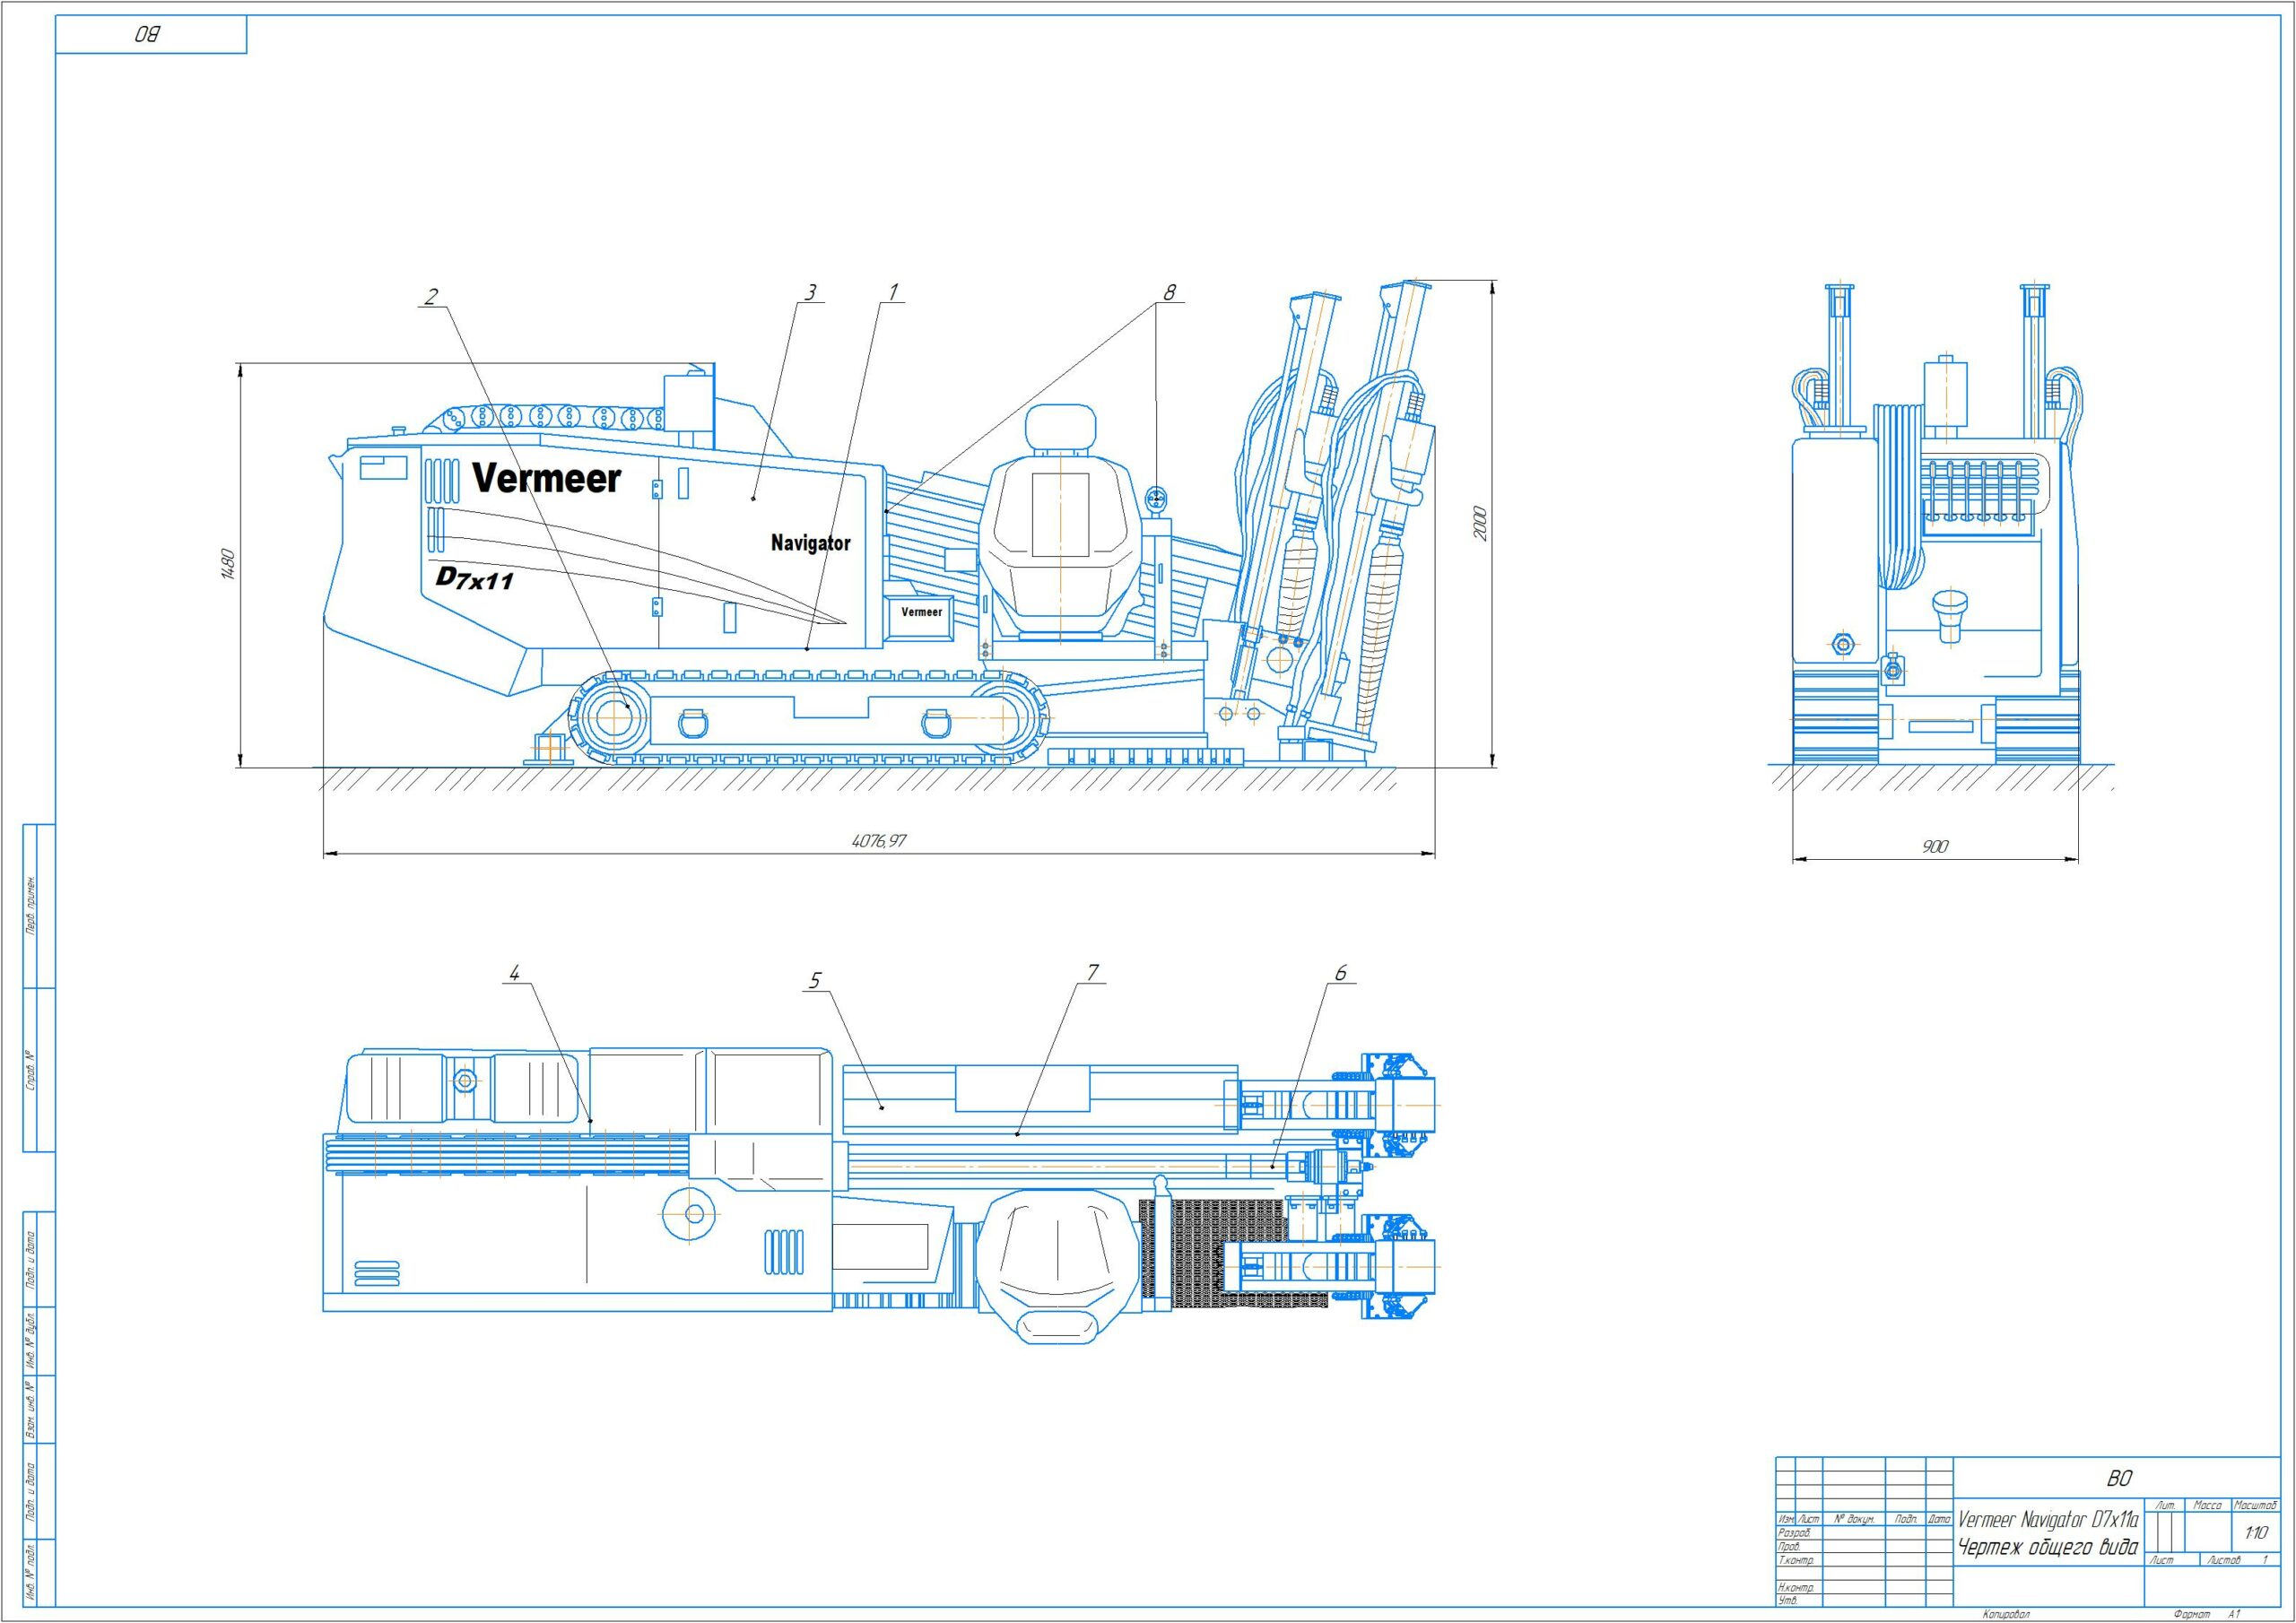The height and width of the screenshot is (1623, 2296).
Task: Click the "Справ. №" side margin label
Action: (x=32, y=1070)
